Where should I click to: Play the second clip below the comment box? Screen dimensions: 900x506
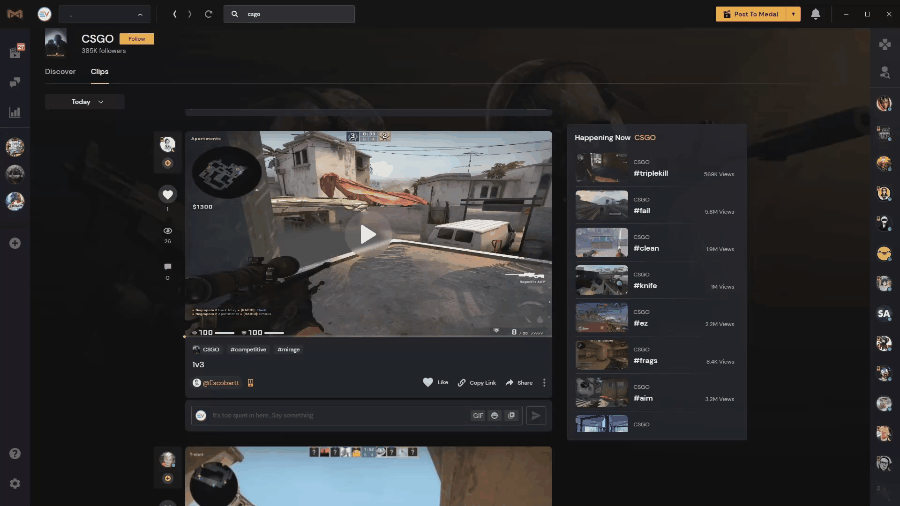click(368, 476)
